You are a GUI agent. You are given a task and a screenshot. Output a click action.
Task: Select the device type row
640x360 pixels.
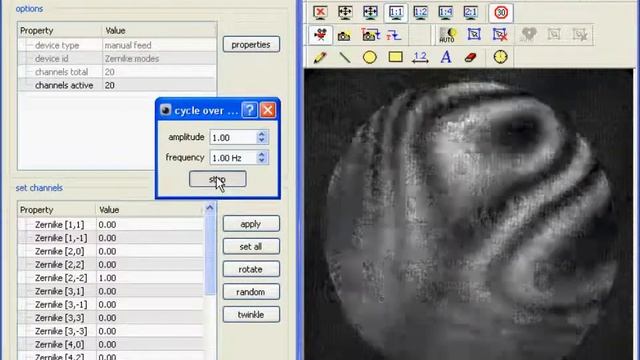117,45
